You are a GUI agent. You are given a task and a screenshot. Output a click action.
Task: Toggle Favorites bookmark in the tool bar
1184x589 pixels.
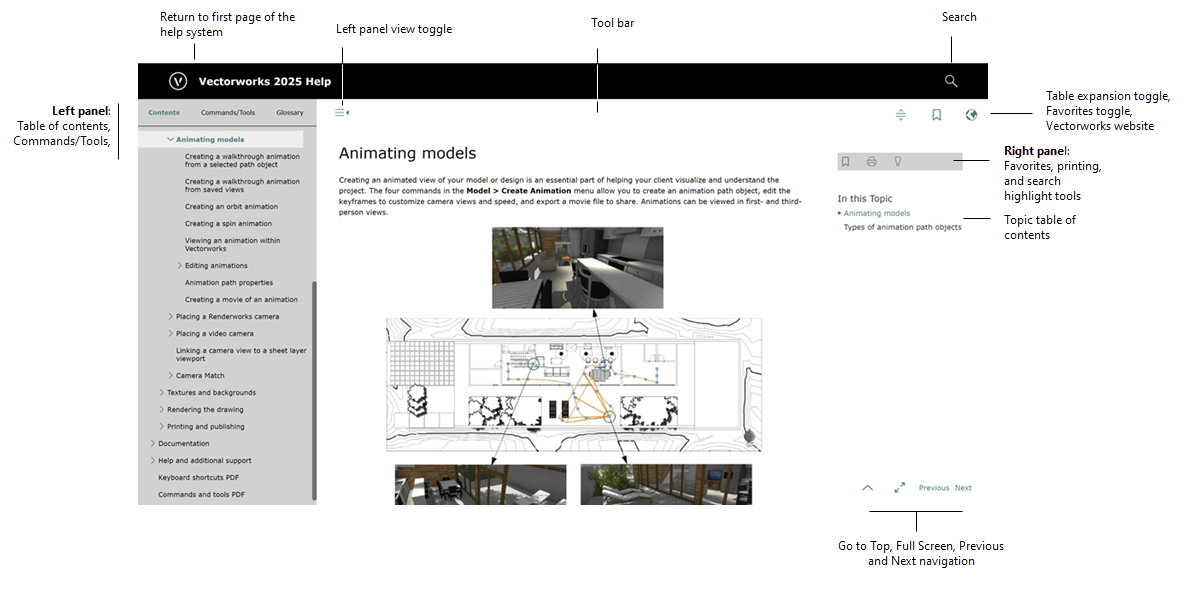coord(936,115)
